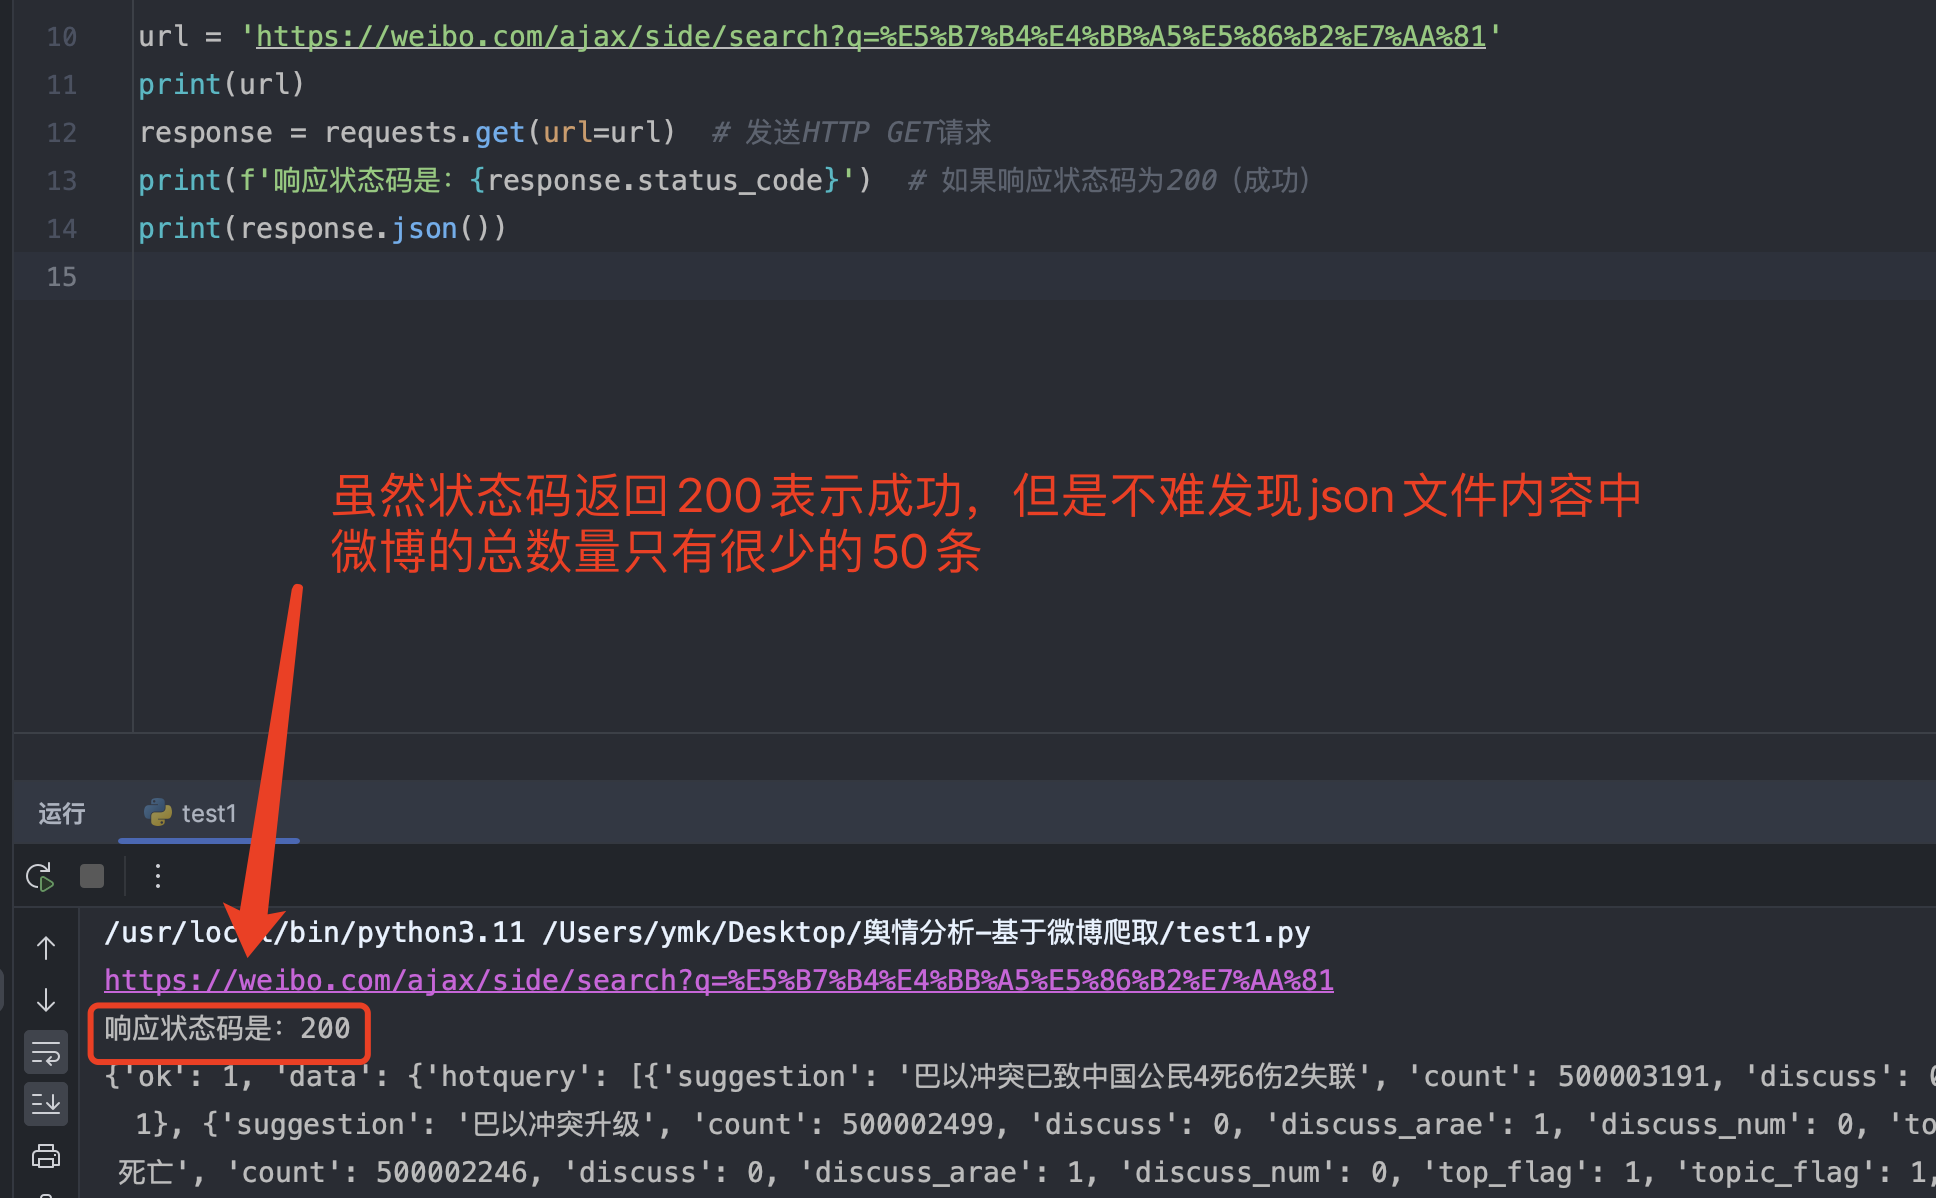Toggle soft-wrap in the console output
1936x1198 pixels.
click(x=46, y=1052)
